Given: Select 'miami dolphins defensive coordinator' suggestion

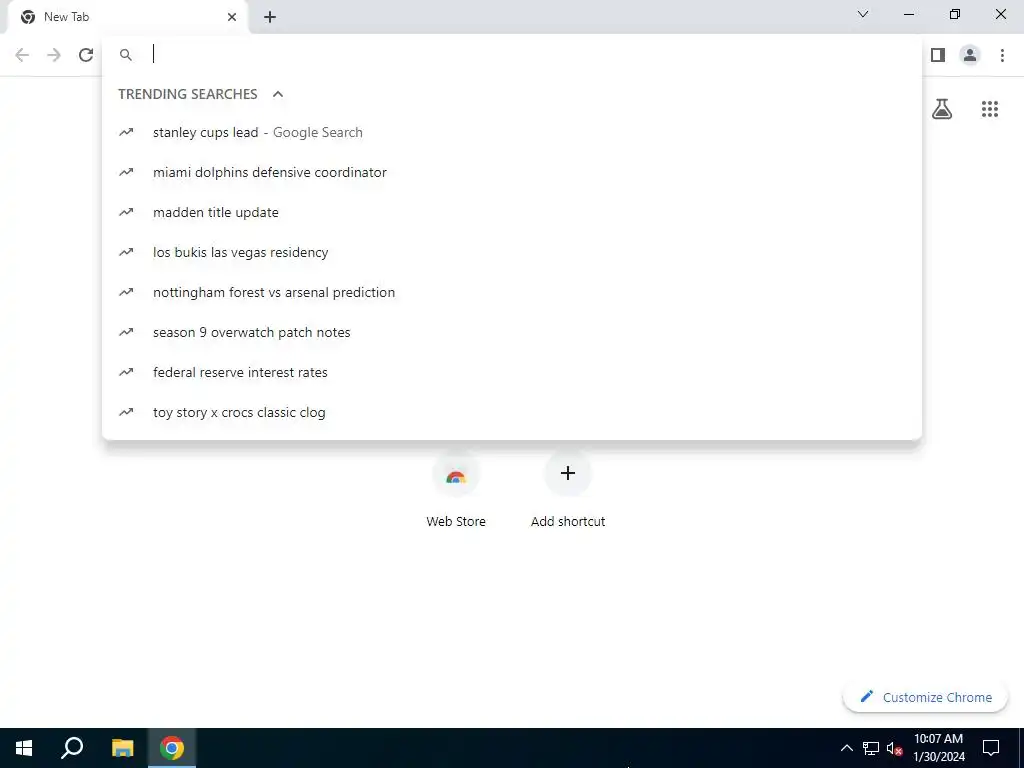Looking at the screenshot, I should tap(512, 172).
